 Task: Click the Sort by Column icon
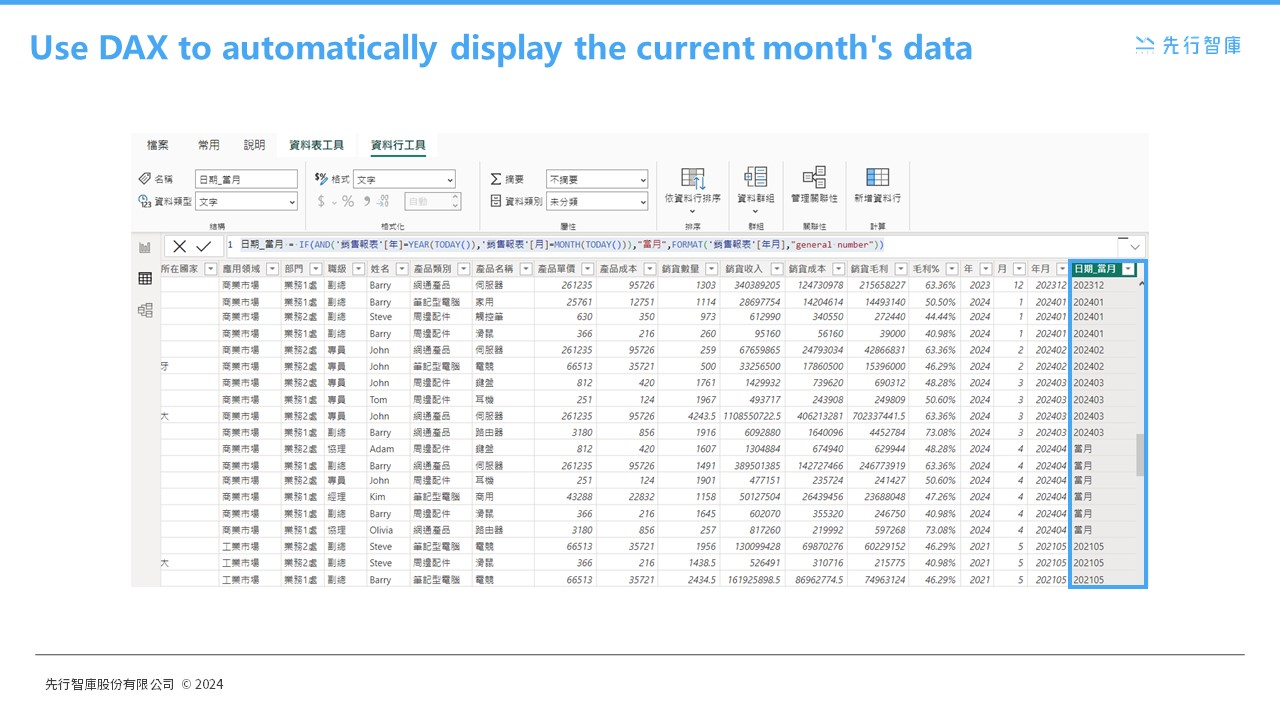click(692, 180)
